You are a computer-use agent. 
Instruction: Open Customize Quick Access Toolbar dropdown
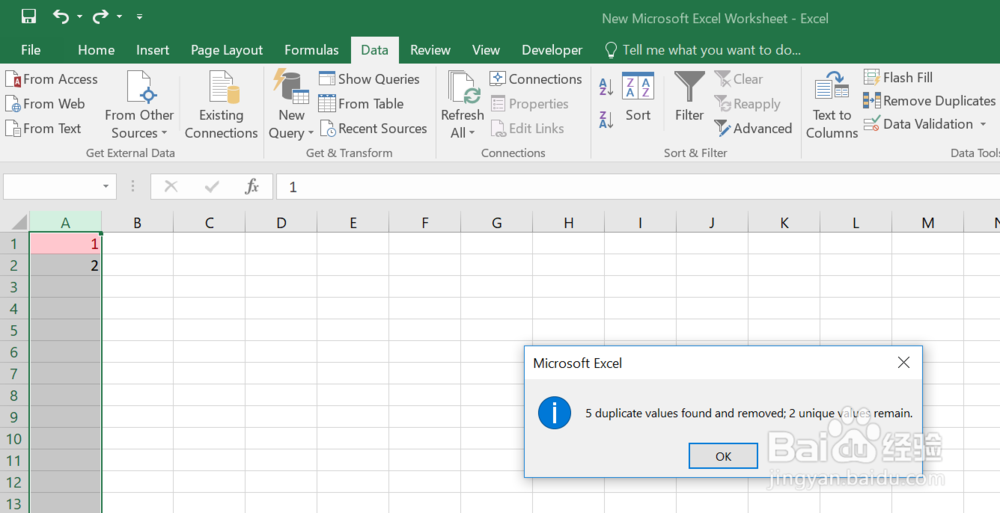click(140, 17)
